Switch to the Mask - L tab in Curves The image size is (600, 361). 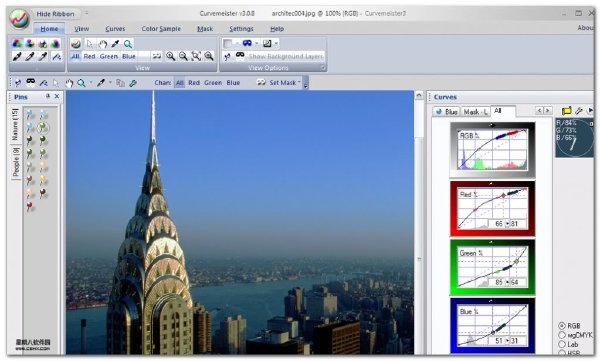[475, 111]
